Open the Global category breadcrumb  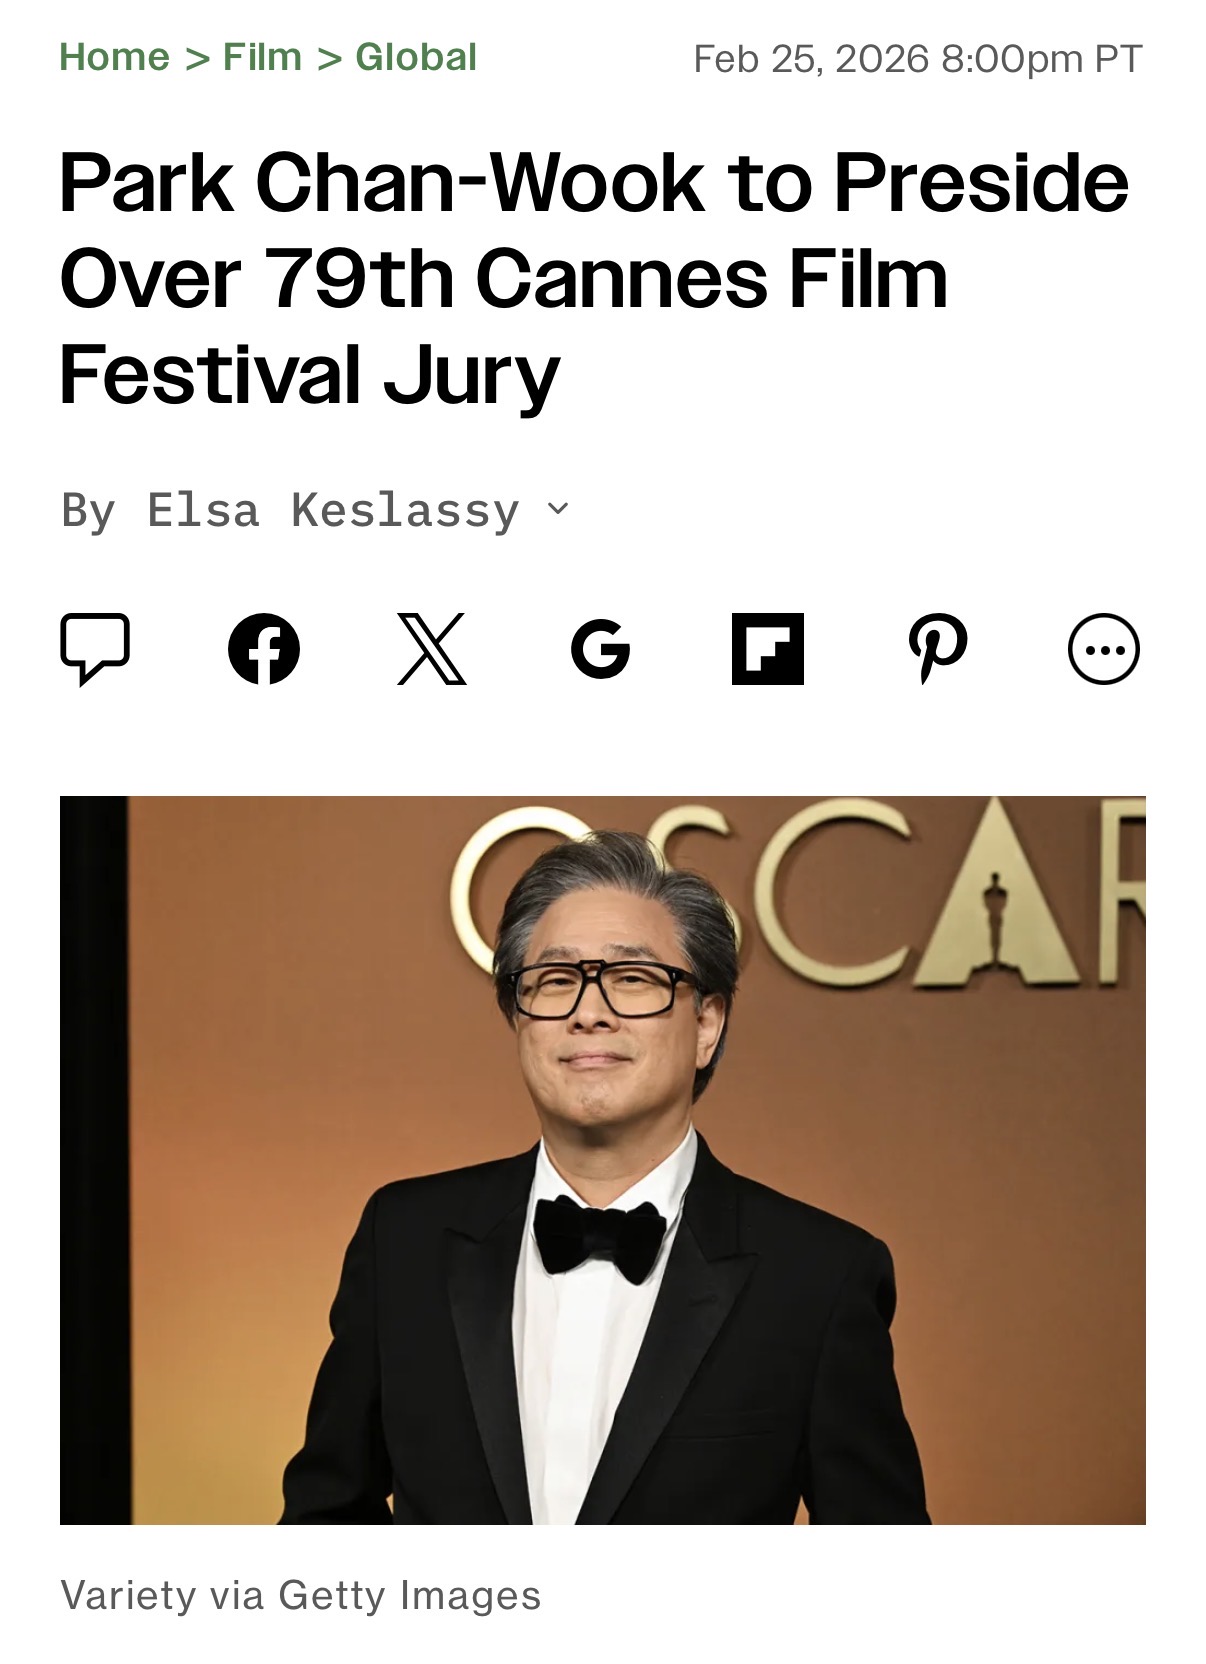coord(416,57)
